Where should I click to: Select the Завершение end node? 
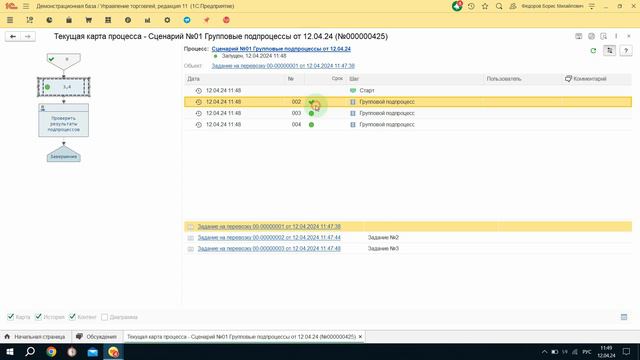(64, 154)
